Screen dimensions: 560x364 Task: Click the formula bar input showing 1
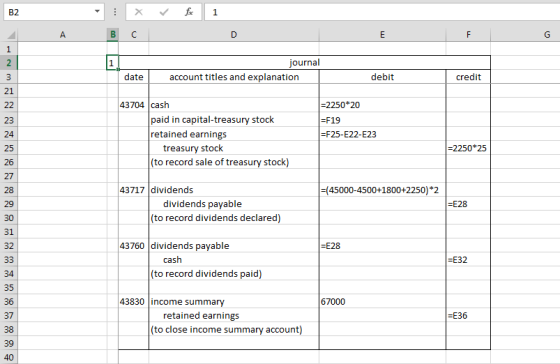pos(382,12)
